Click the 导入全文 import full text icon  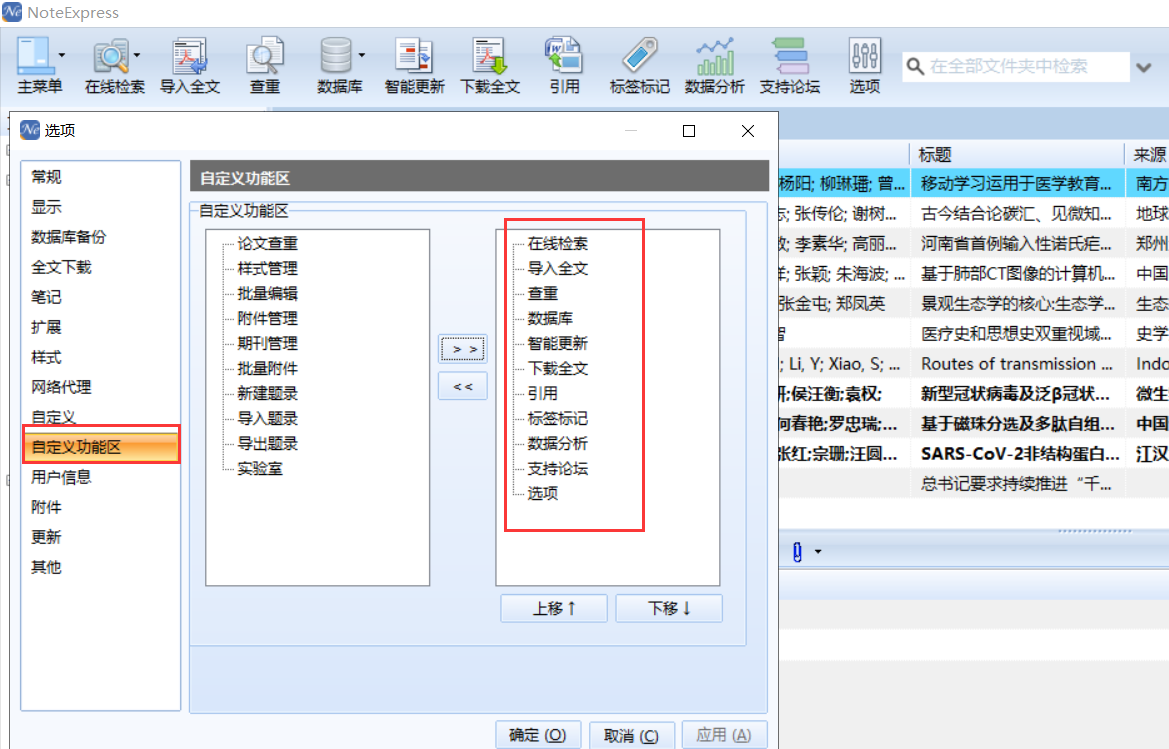click(189, 57)
